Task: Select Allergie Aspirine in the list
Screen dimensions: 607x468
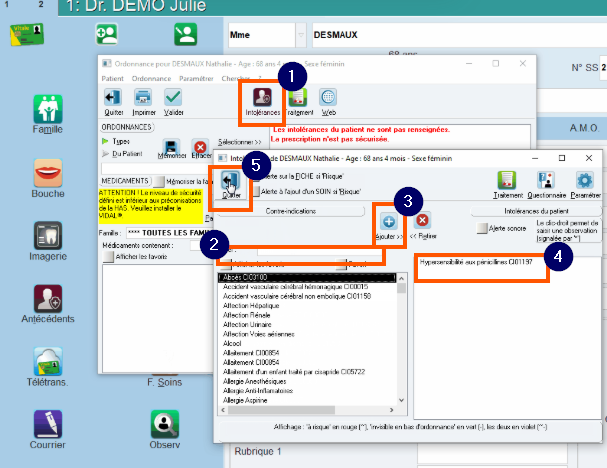Action: click(x=245, y=400)
